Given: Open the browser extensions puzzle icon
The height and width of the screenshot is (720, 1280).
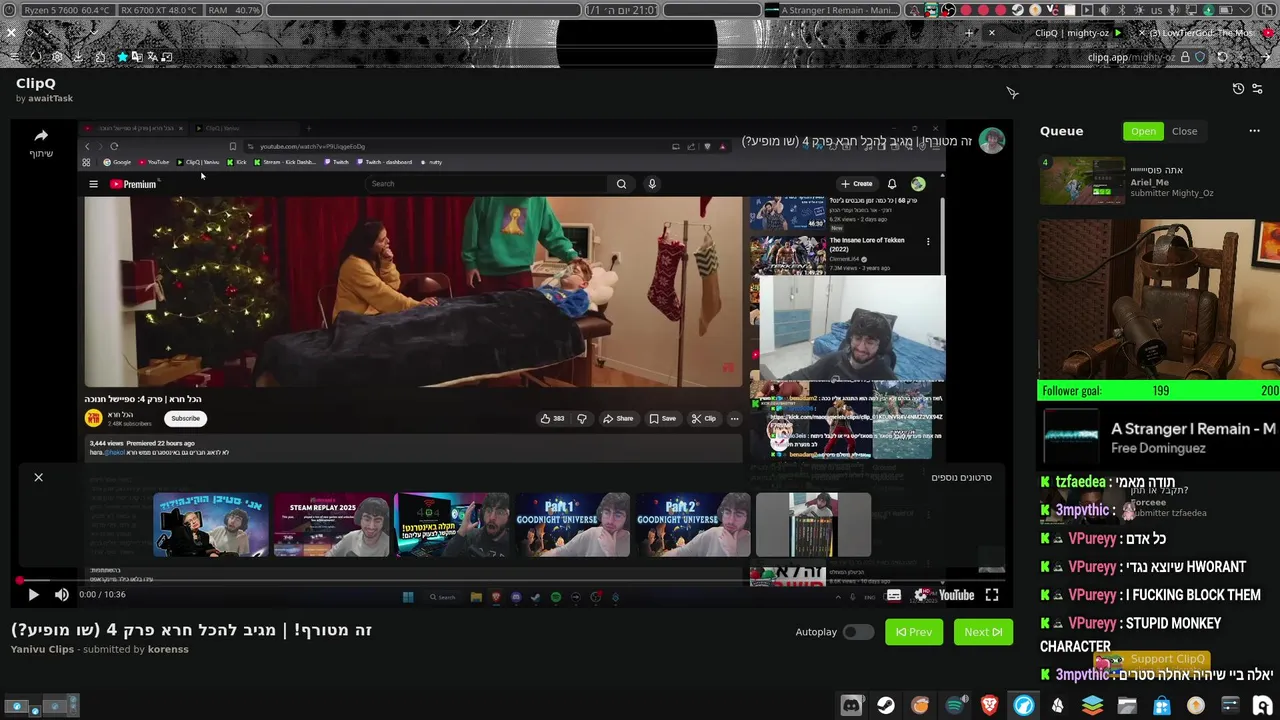Looking at the screenshot, I should point(100,57).
